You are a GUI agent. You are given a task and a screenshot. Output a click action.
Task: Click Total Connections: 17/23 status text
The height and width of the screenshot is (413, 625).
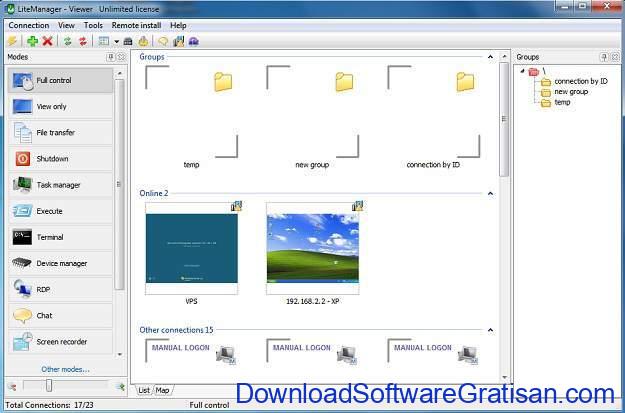(49, 405)
